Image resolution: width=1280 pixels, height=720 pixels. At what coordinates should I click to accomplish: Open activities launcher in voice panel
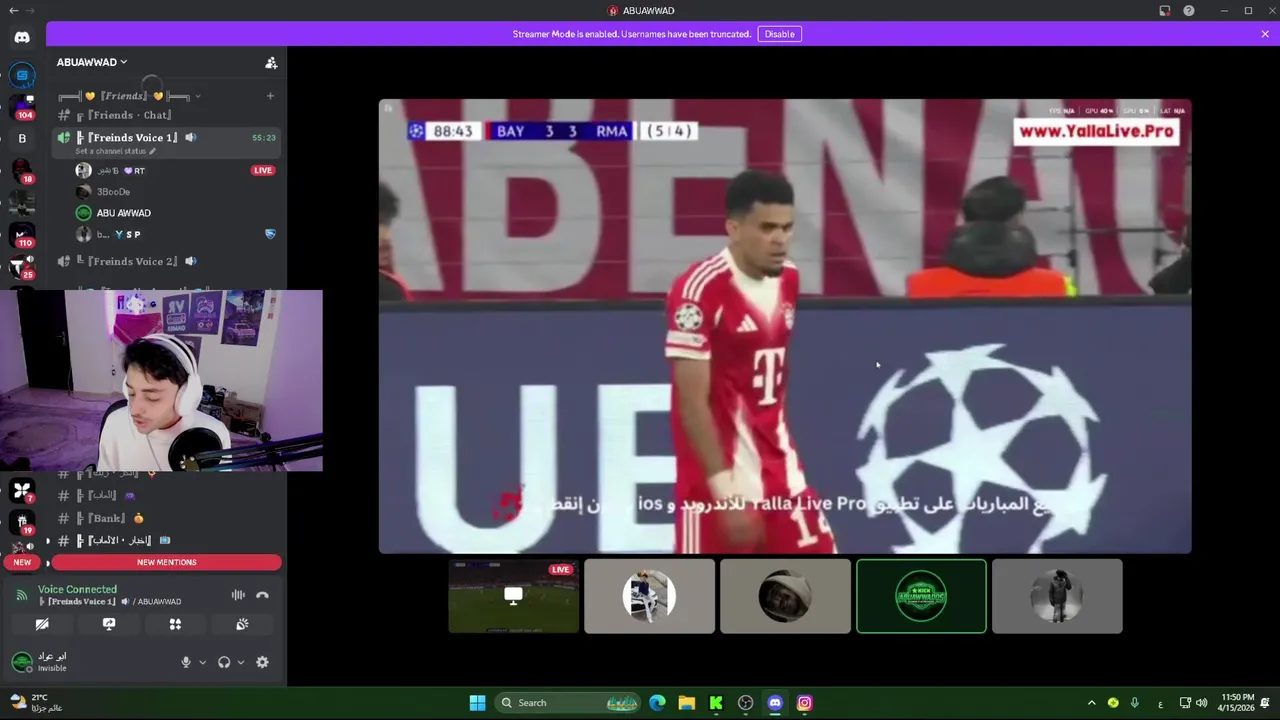tap(175, 624)
